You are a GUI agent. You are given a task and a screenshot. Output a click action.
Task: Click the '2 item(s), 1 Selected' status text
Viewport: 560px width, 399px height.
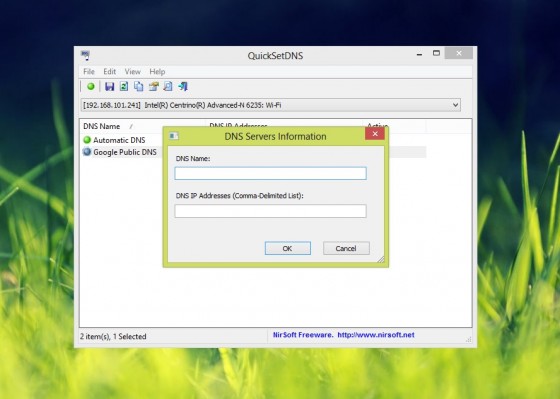point(113,336)
